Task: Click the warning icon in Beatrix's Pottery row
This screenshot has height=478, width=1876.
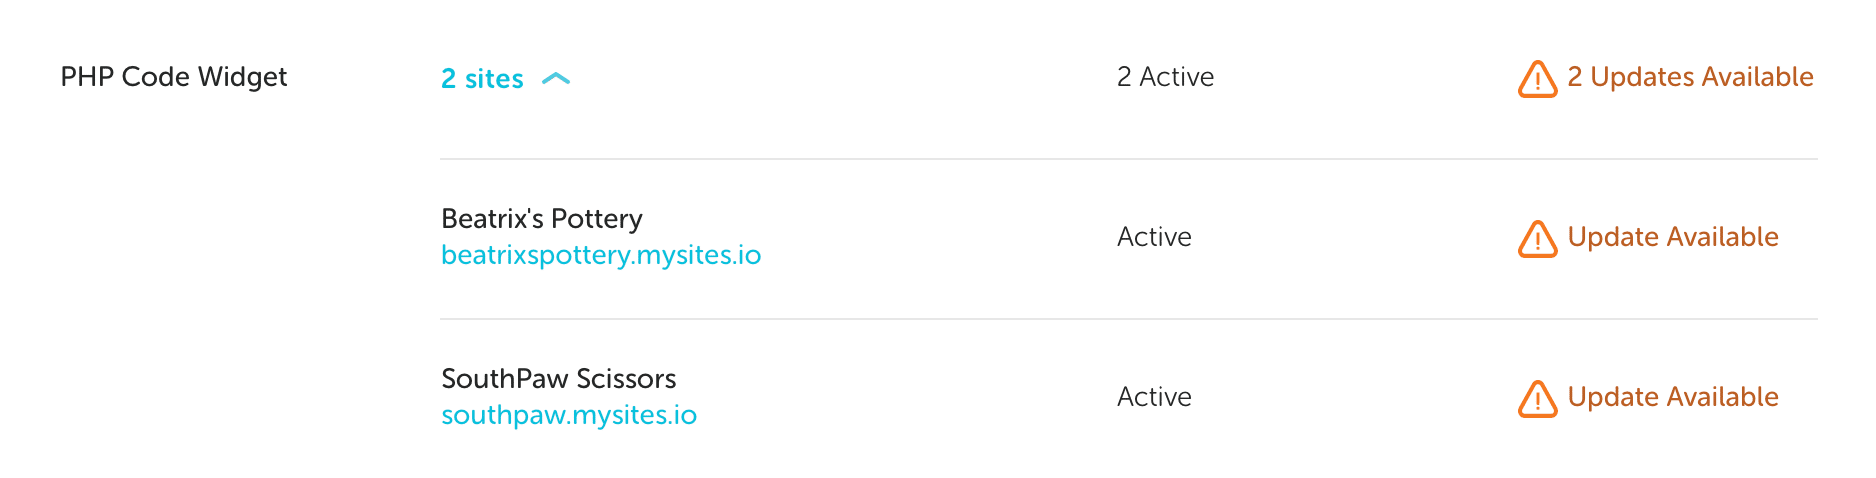Action: 1537,239
